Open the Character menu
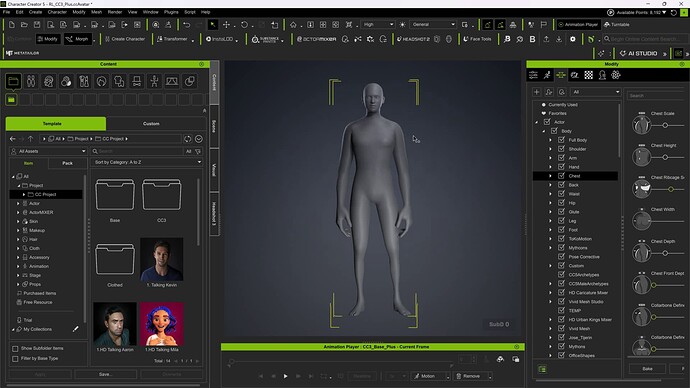This screenshot has width=690, height=388. (x=57, y=12)
